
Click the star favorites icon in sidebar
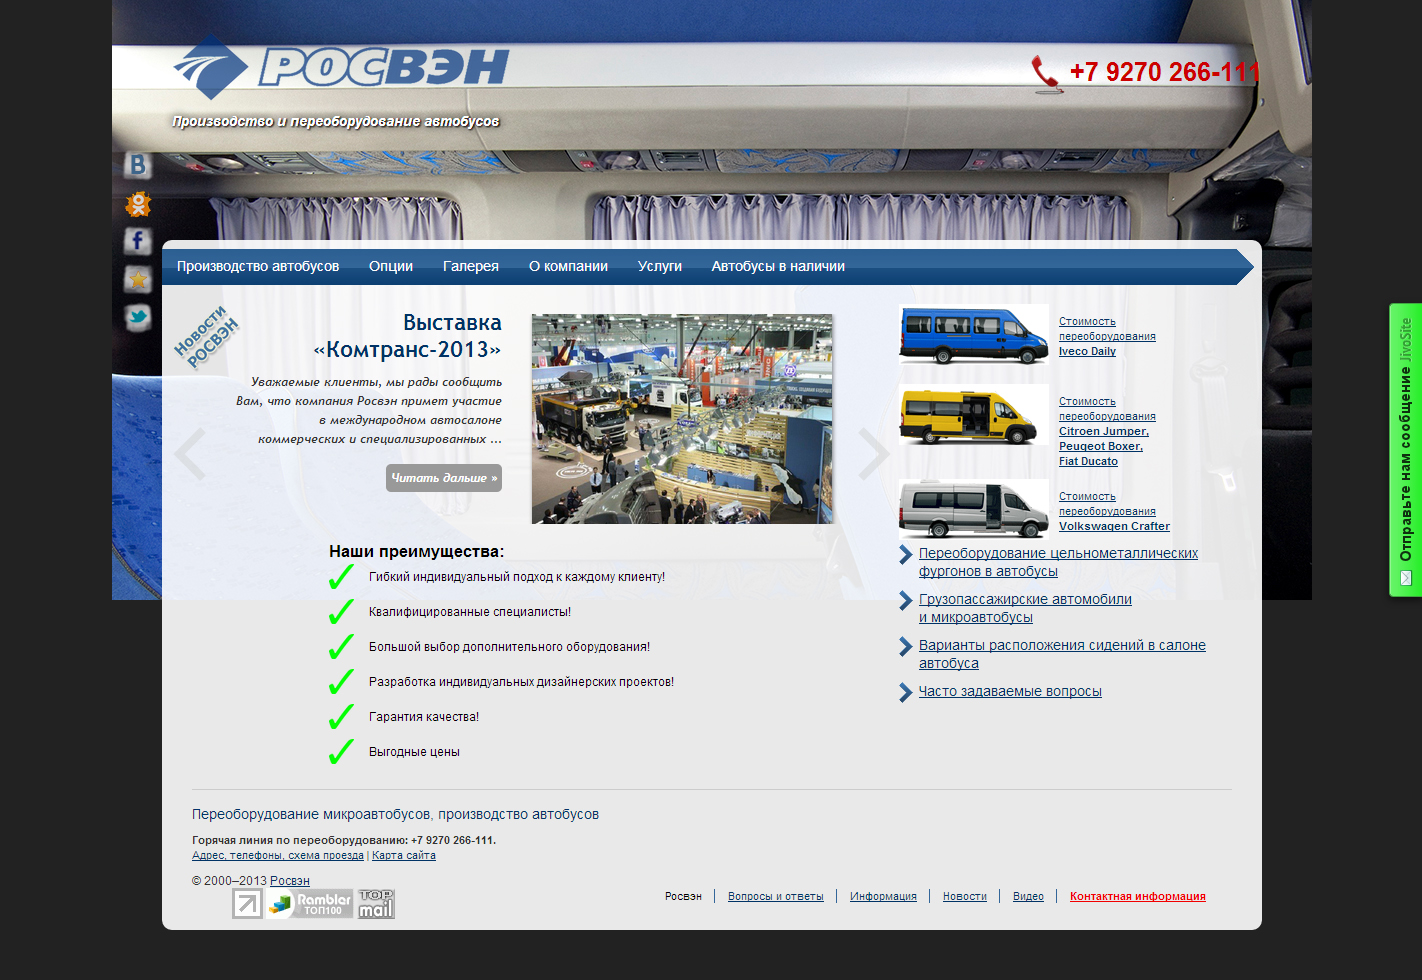(x=138, y=279)
